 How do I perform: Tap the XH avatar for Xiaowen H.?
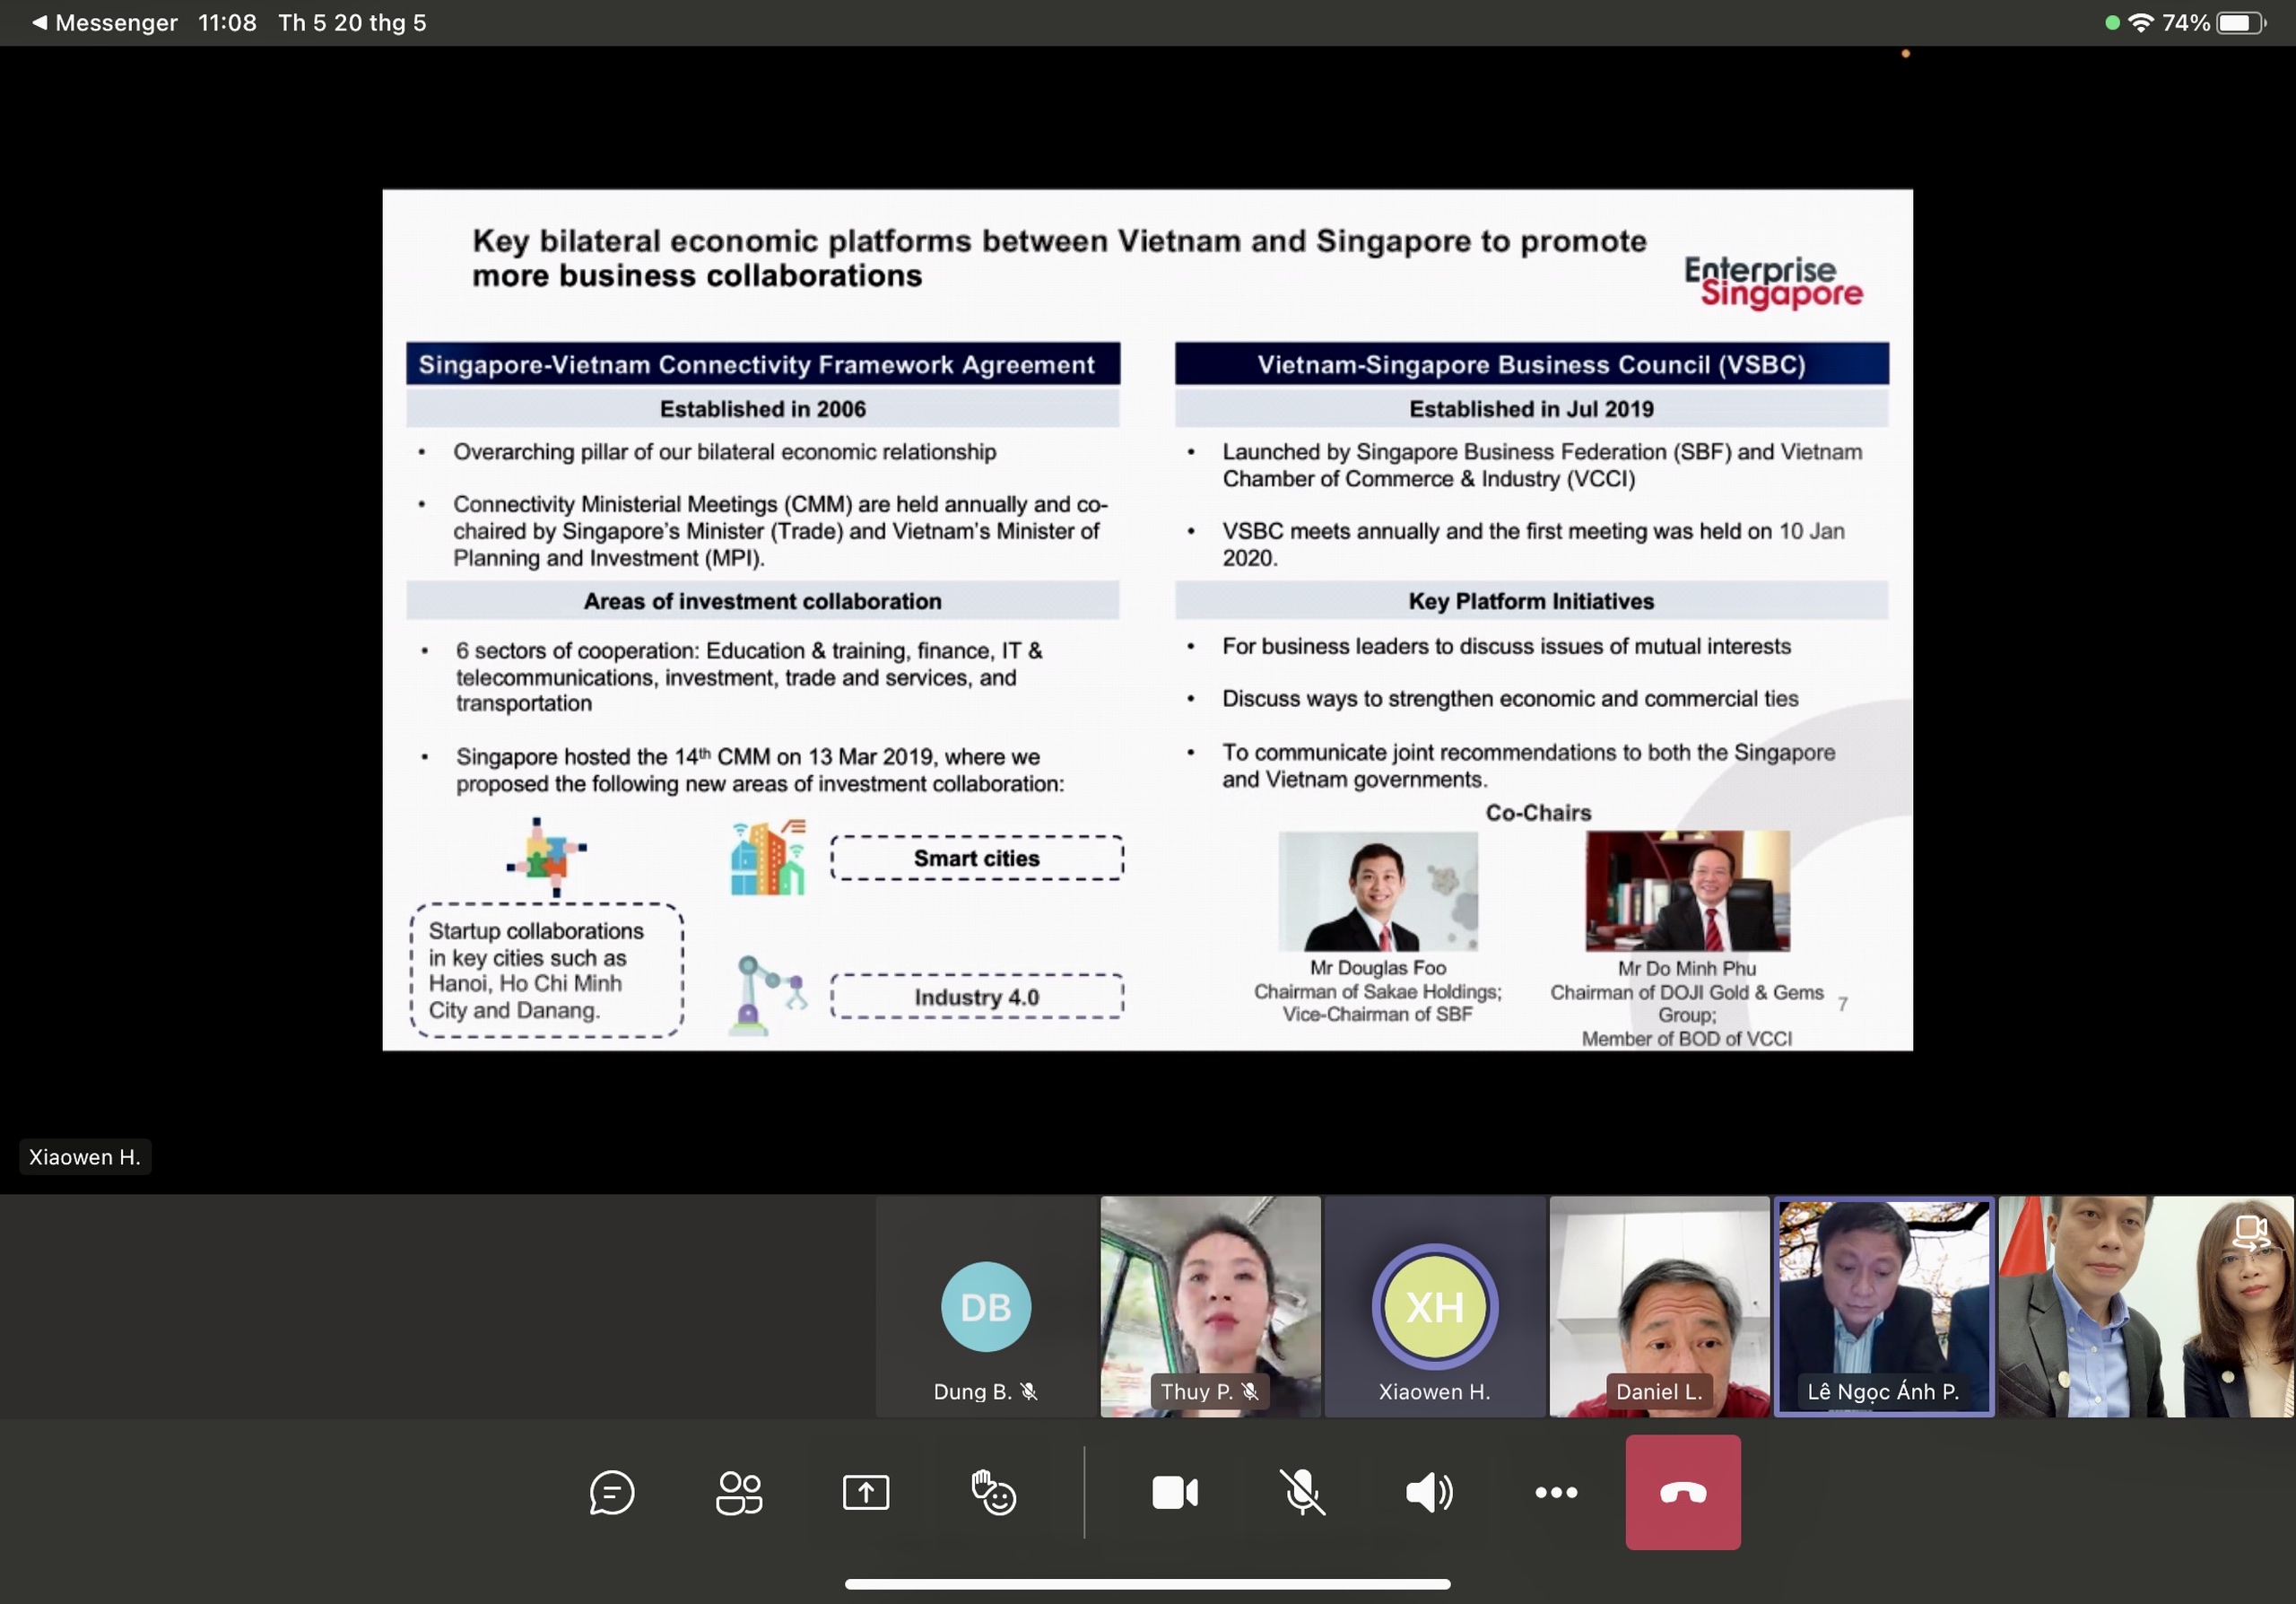(x=1434, y=1306)
